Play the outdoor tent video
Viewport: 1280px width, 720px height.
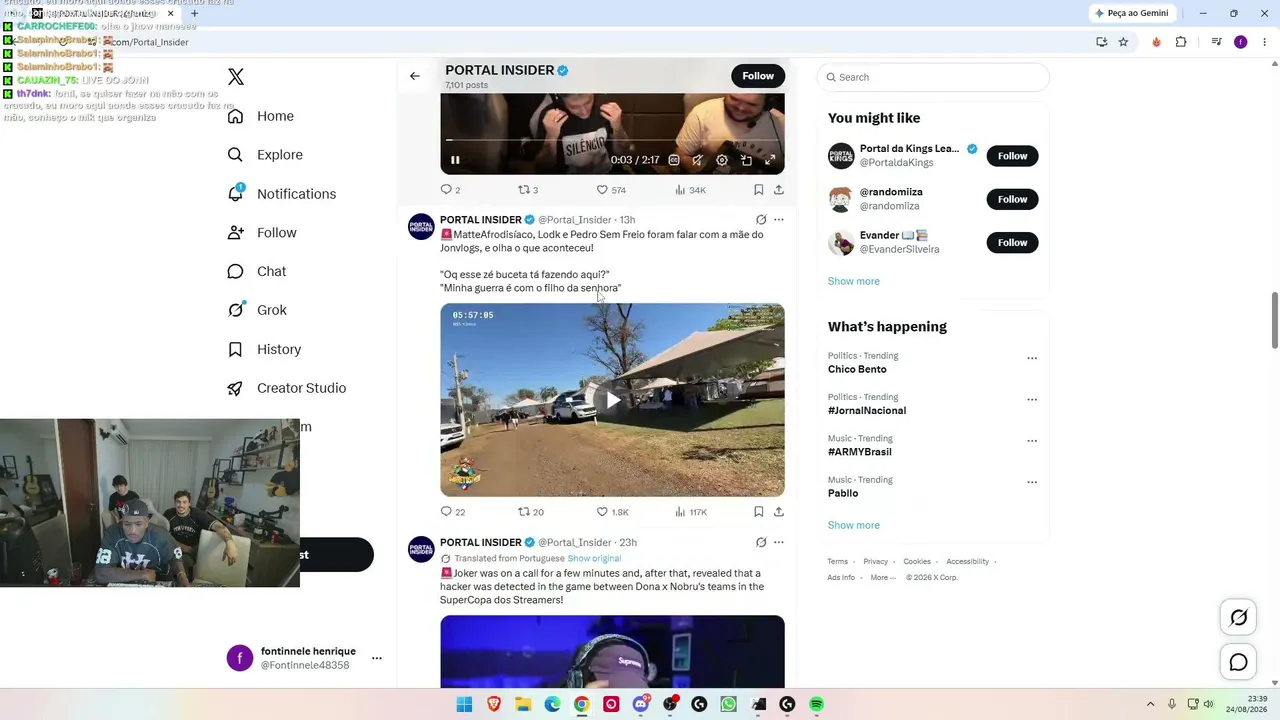(x=612, y=400)
